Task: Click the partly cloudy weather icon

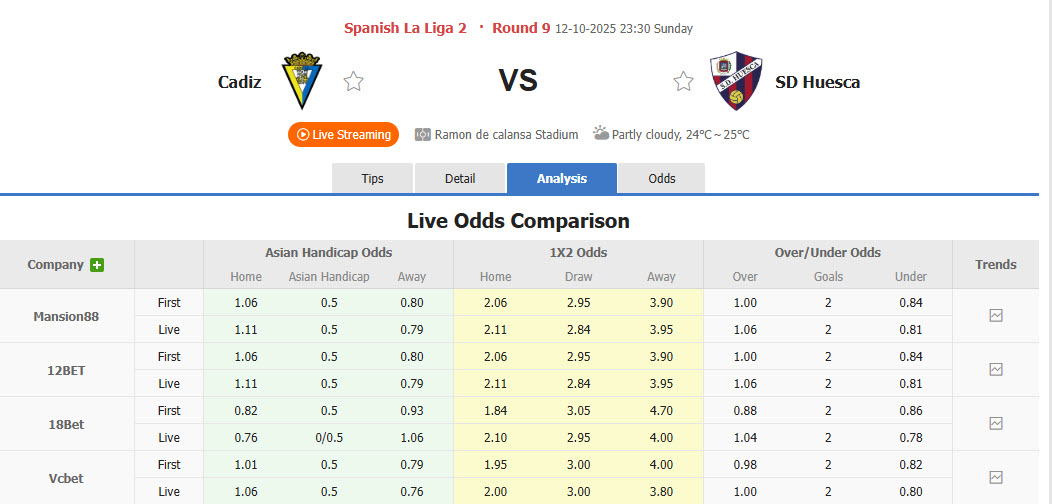Action: [x=600, y=133]
